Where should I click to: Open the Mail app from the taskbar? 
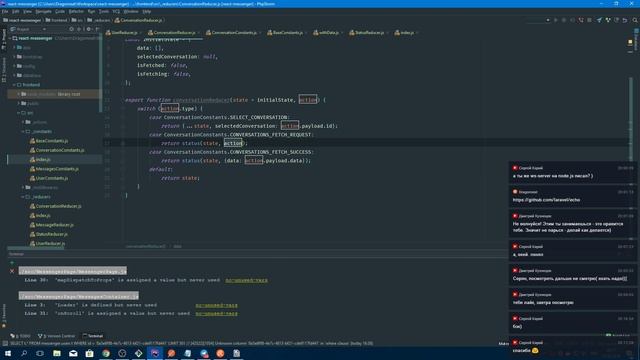coord(73,353)
